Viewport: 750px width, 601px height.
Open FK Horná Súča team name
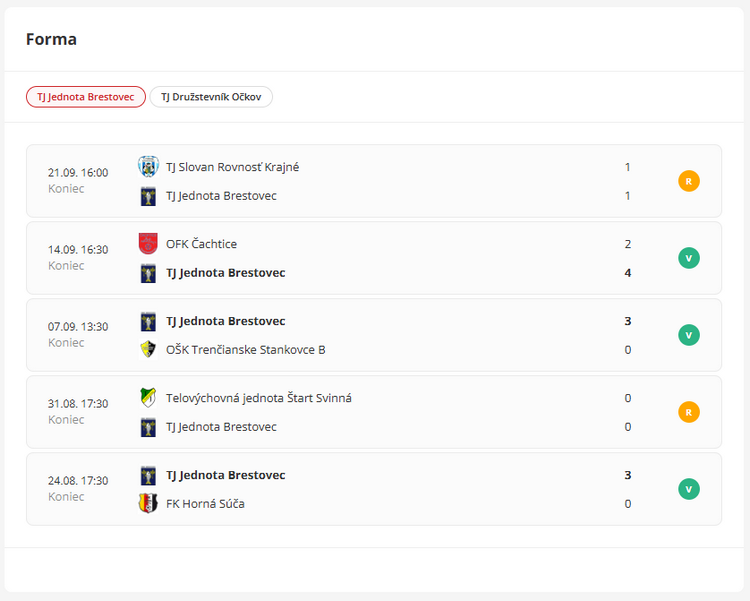205,503
